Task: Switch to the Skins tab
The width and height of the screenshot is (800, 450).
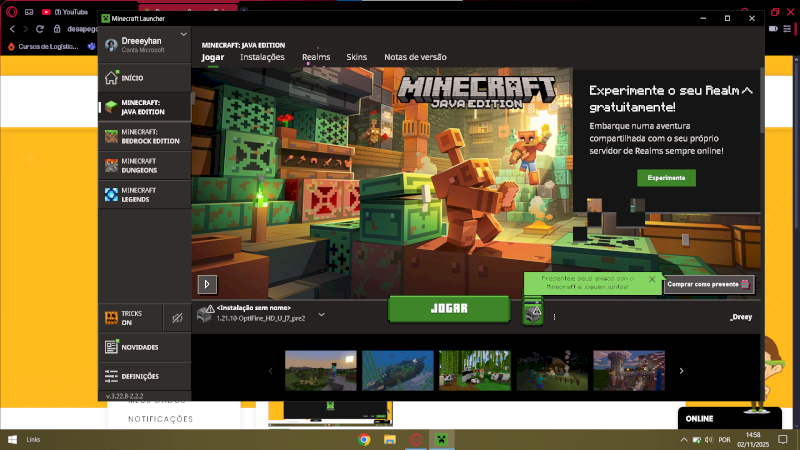Action: tap(357, 57)
